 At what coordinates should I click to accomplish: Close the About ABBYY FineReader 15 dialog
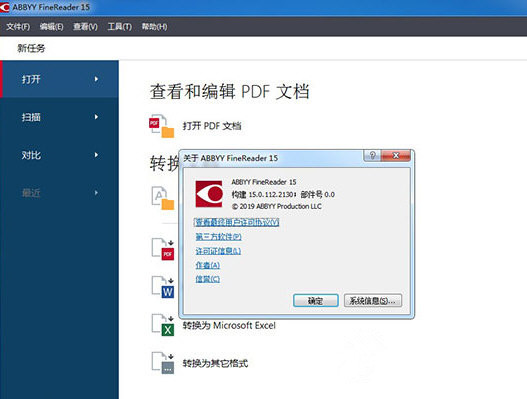(396, 156)
